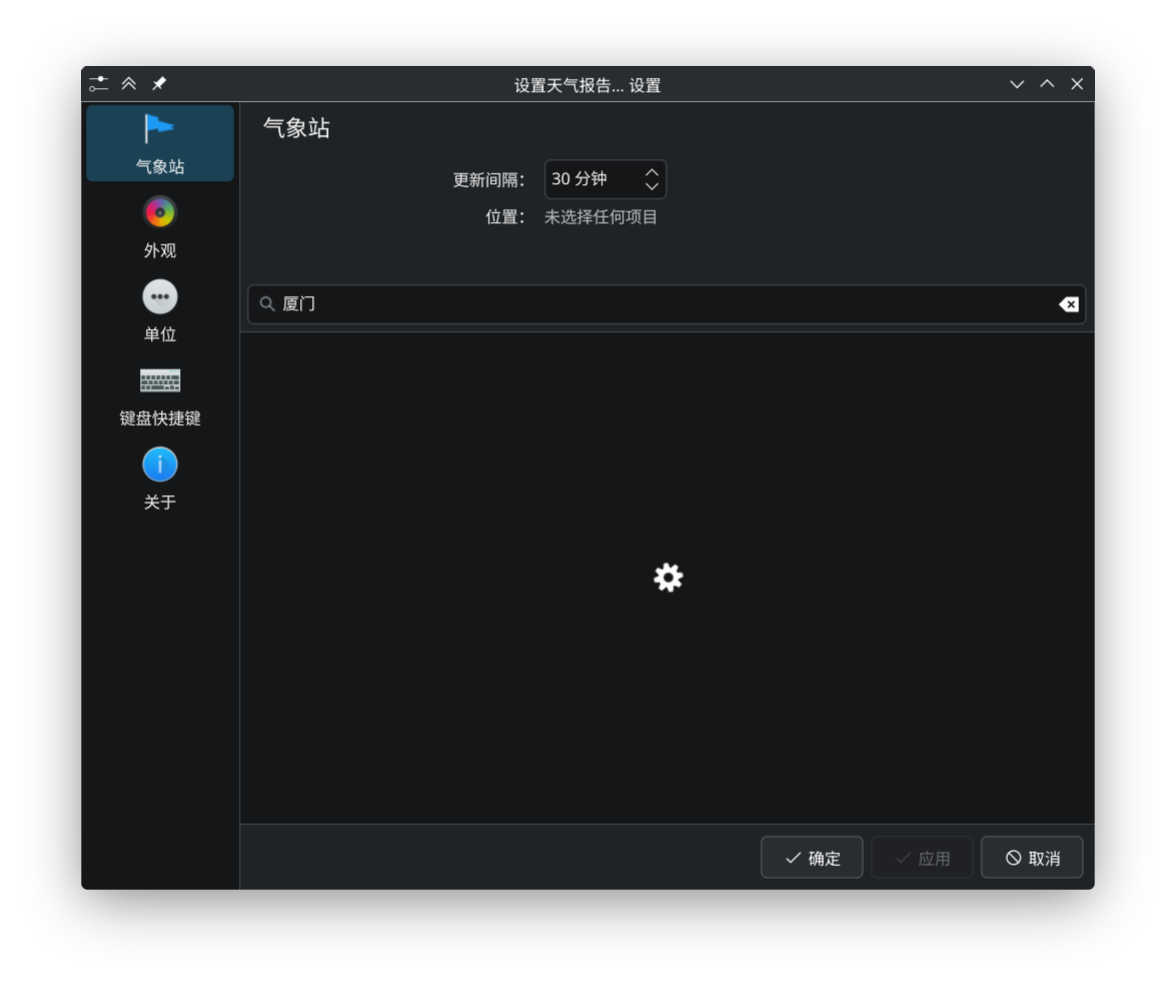This screenshot has height=986, width=1176.
Task: Click the 30 分钟 interval value field
Action: click(x=590, y=179)
